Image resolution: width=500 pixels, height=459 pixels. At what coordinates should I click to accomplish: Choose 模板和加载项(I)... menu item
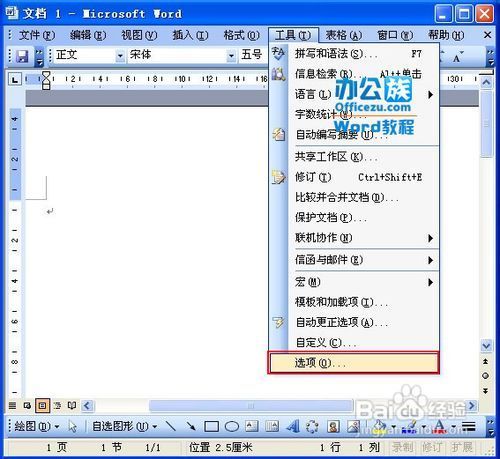pos(354,302)
